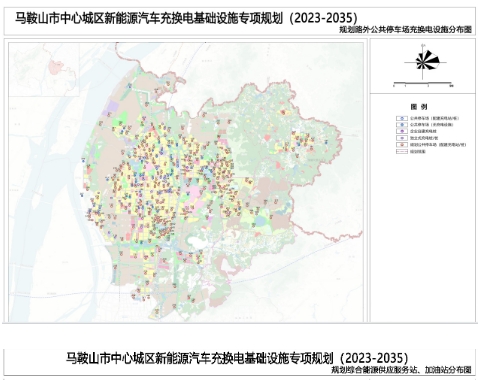Click the subtitle 规划综合能源供应服务站、加油站分布图
The height and width of the screenshot is (380, 490).
pos(401,370)
